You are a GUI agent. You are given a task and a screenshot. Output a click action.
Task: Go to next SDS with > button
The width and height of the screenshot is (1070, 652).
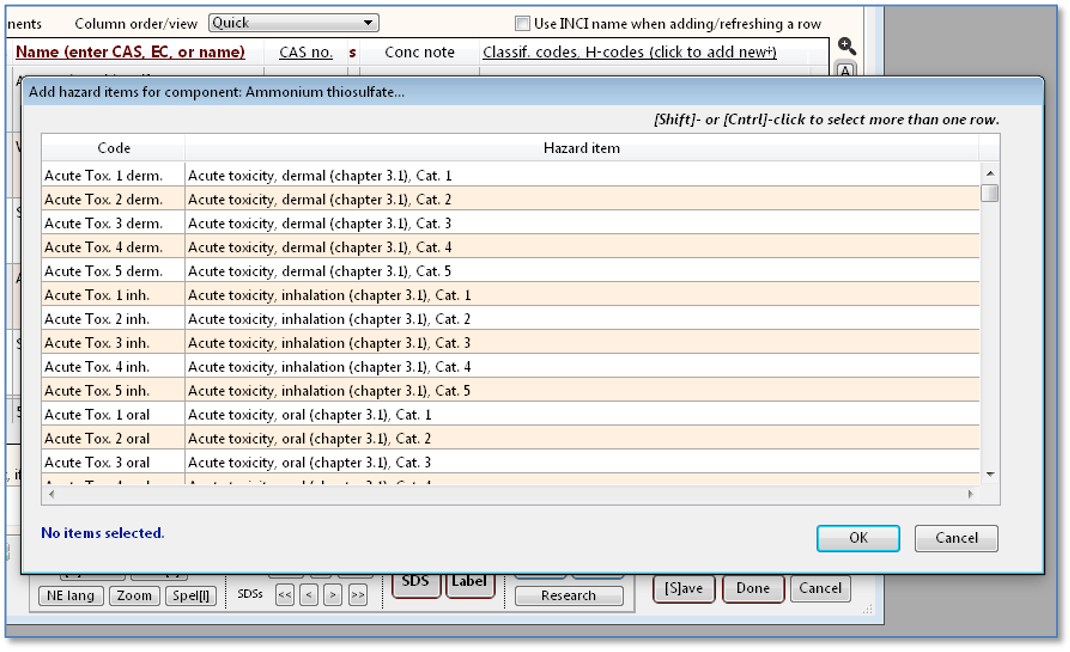point(332,595)
